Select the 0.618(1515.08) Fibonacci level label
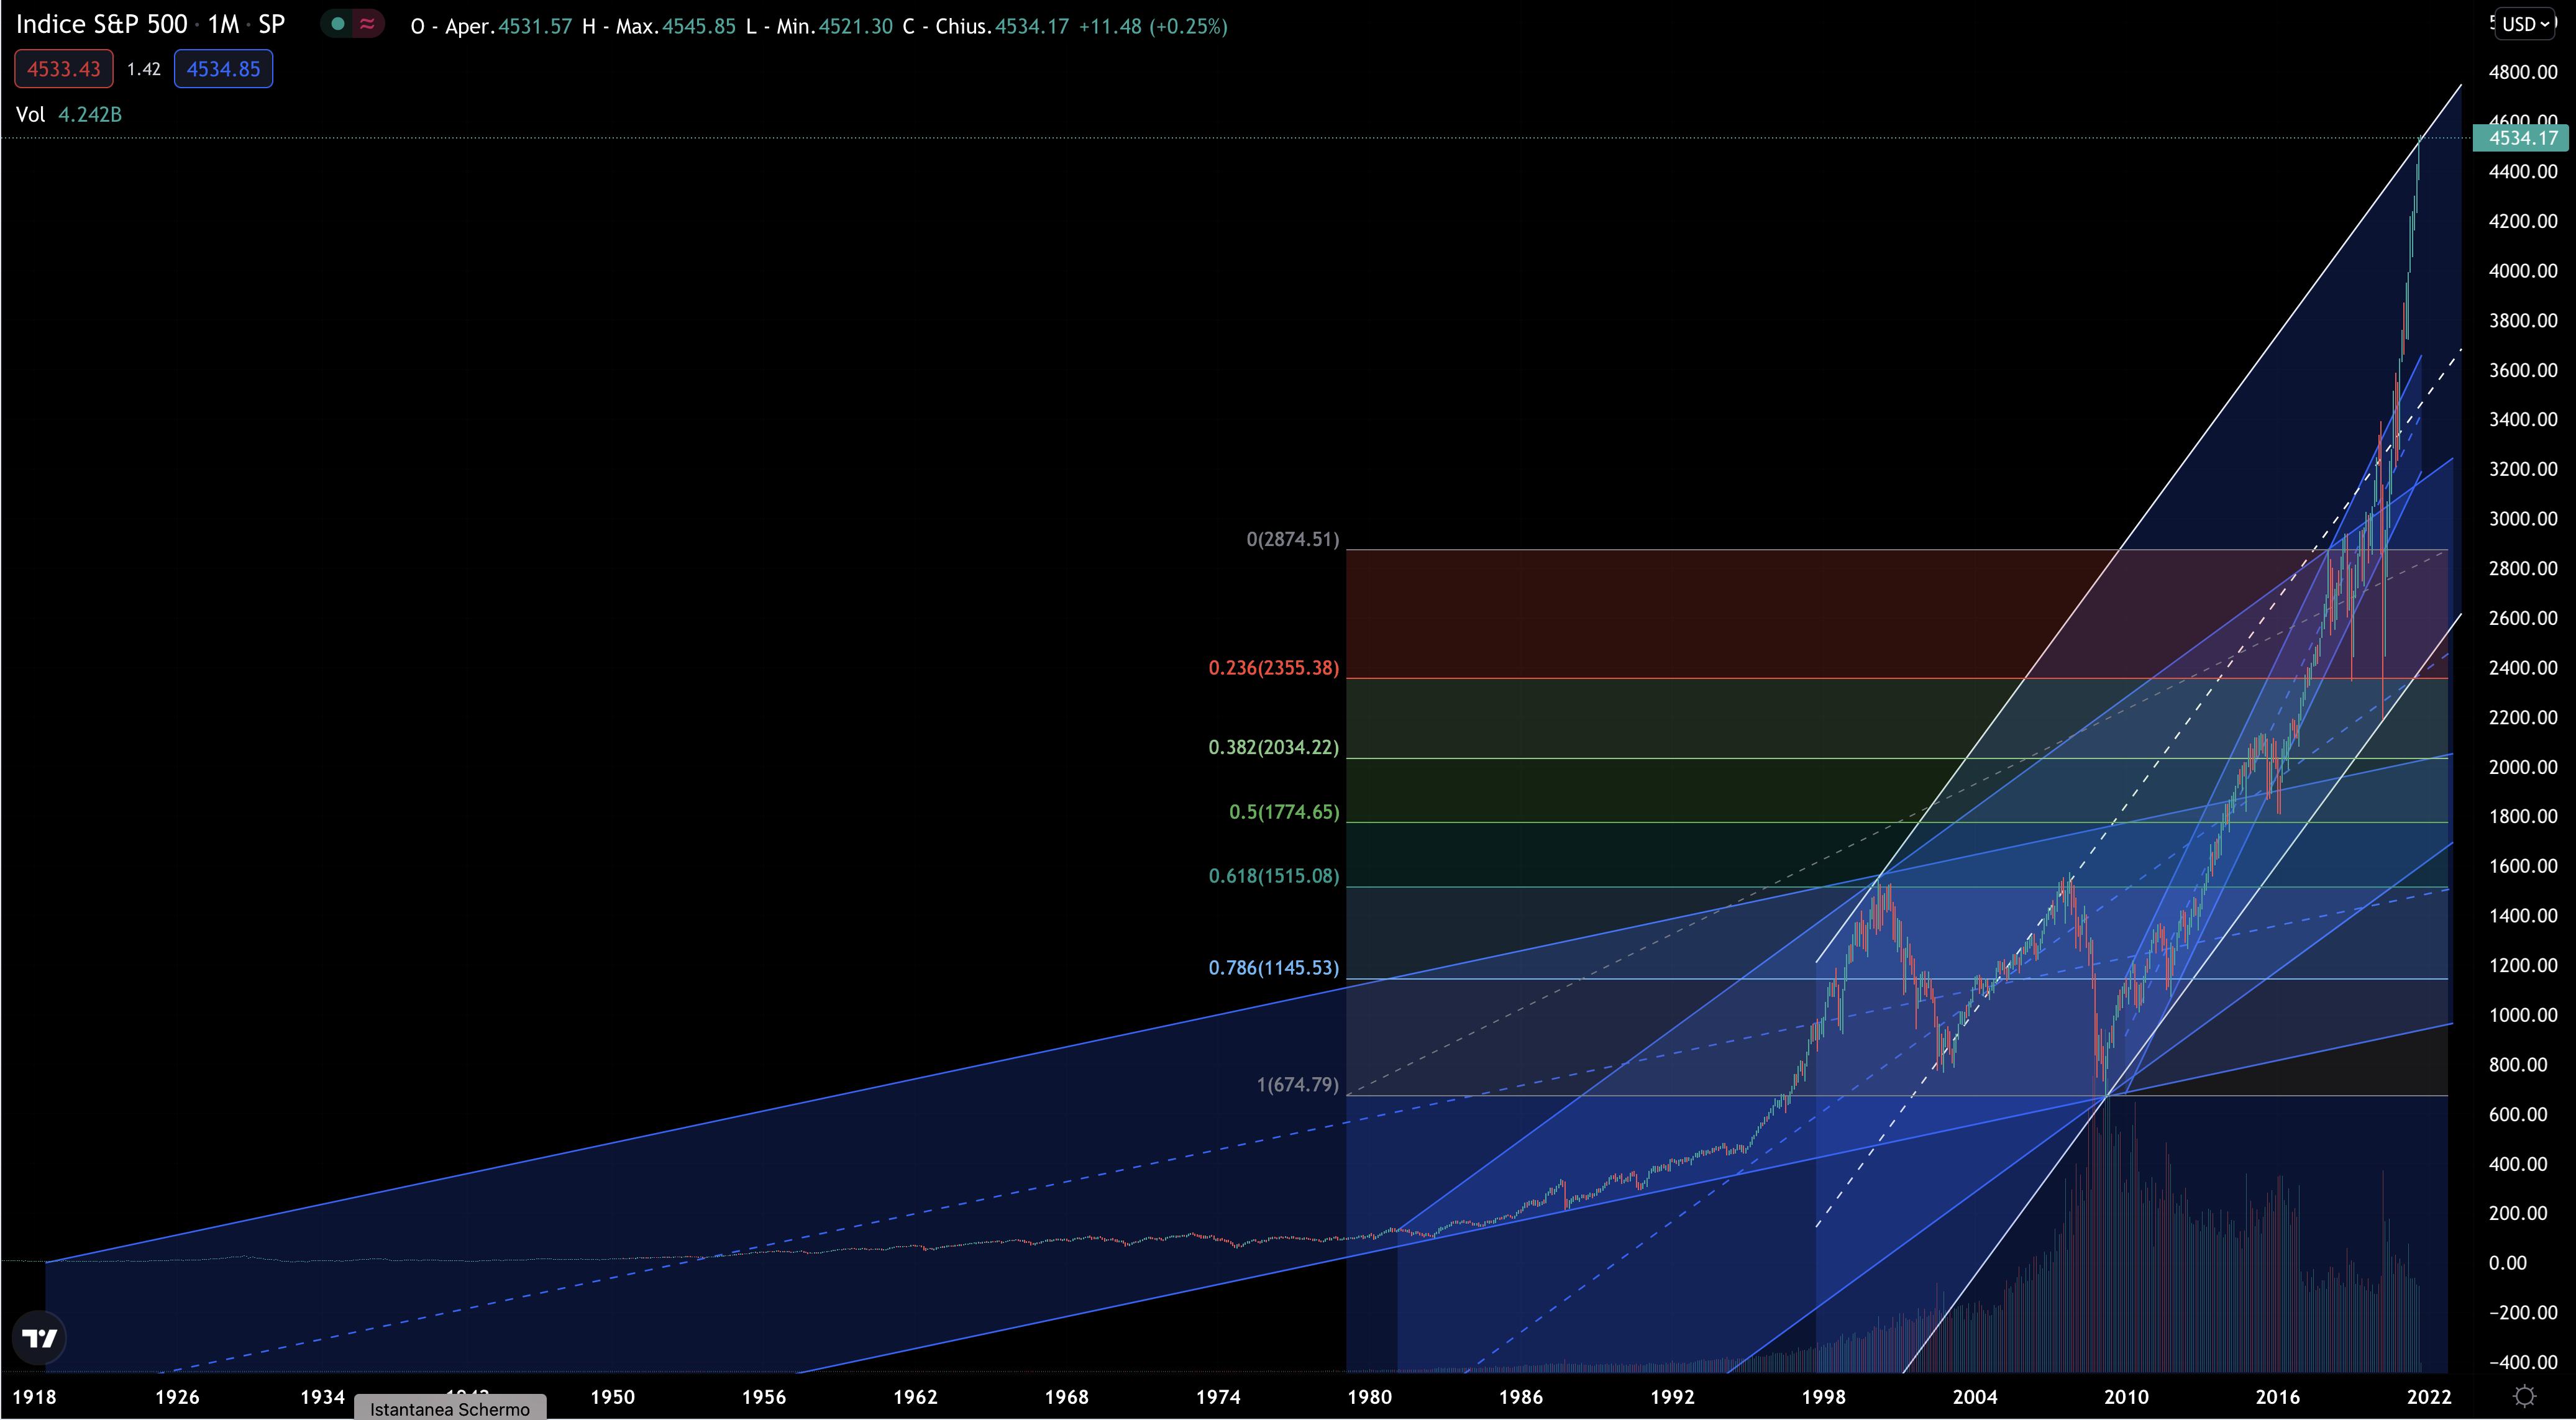 click(1273, 875)
